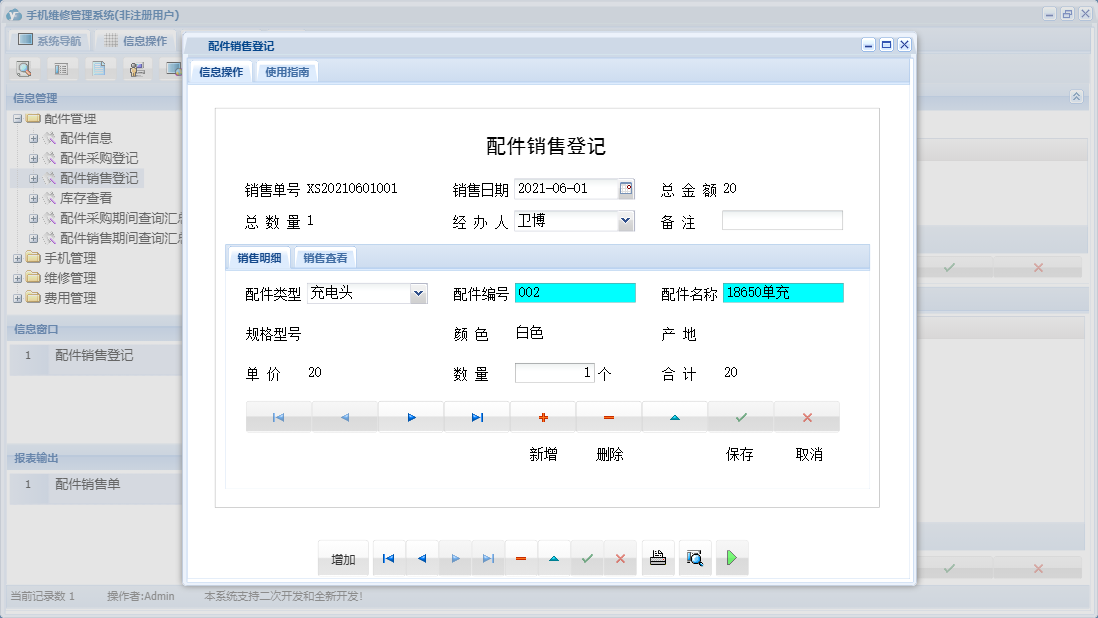Click inside the 备注 input field
1098x618 pixels.
(782, 221)
